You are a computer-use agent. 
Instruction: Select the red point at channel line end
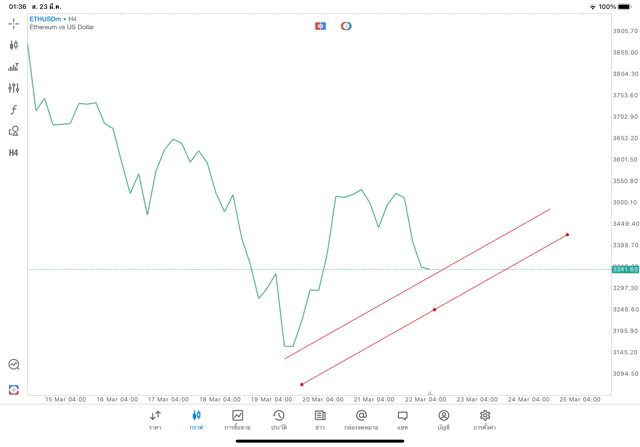(x=567, y=235)
